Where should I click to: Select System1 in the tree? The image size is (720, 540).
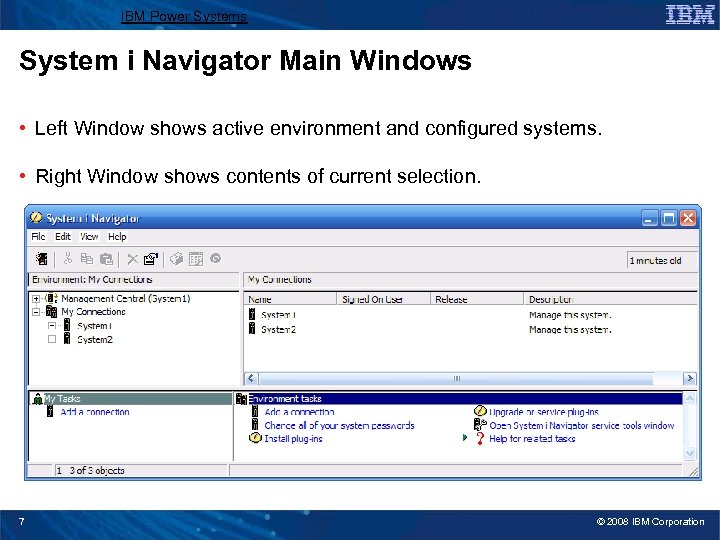(95, 326)
